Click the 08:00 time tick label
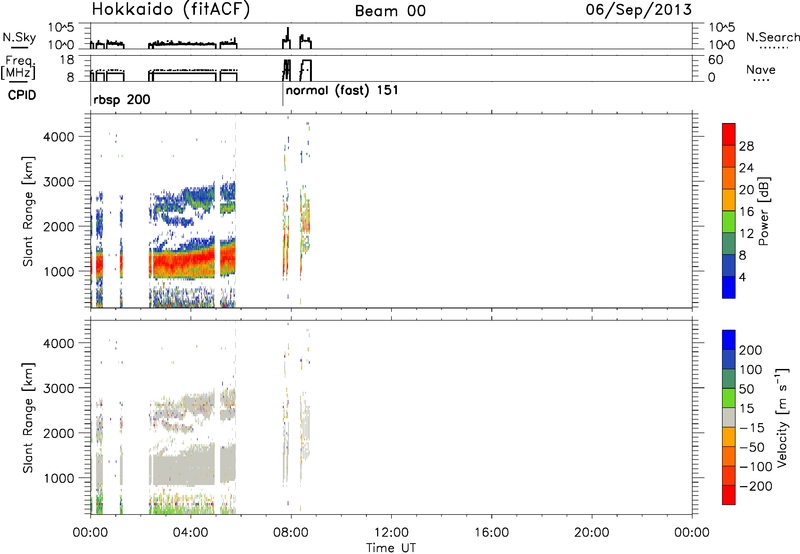 291,533
